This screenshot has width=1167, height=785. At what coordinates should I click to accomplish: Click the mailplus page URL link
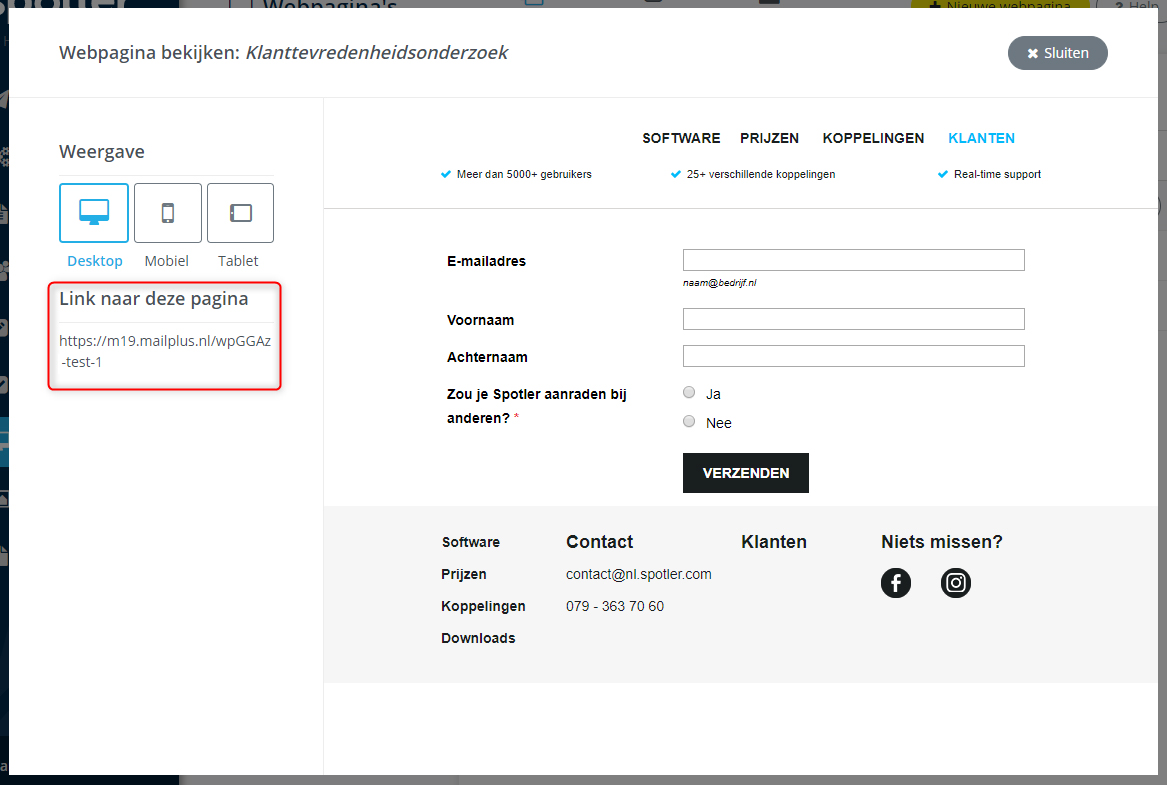[x=164, y=351]
